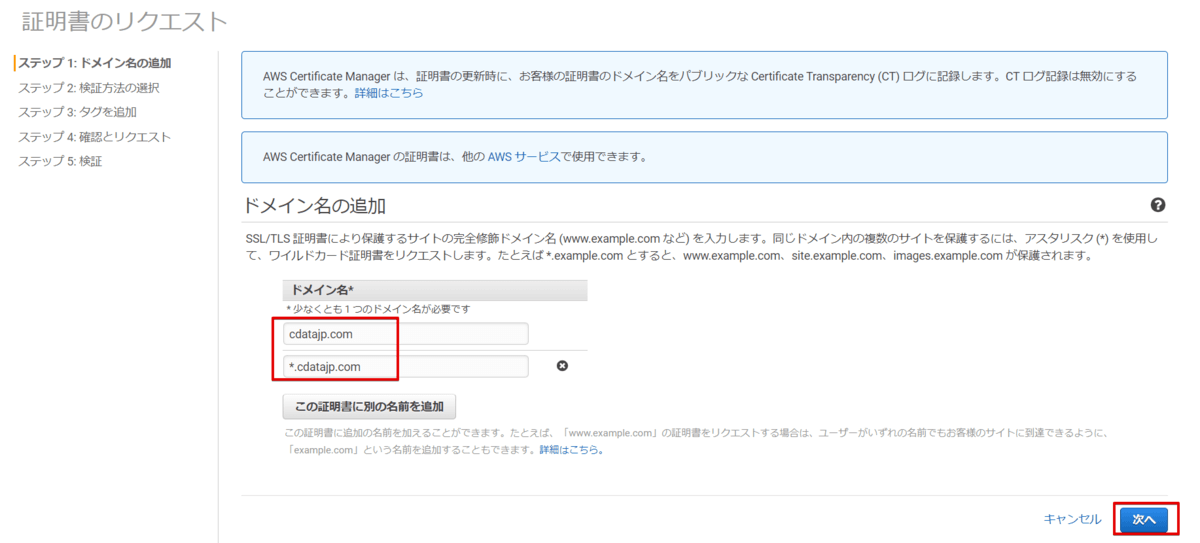Click the 次へ button
Screen dimensions: 1200x543
[1143, 519]
